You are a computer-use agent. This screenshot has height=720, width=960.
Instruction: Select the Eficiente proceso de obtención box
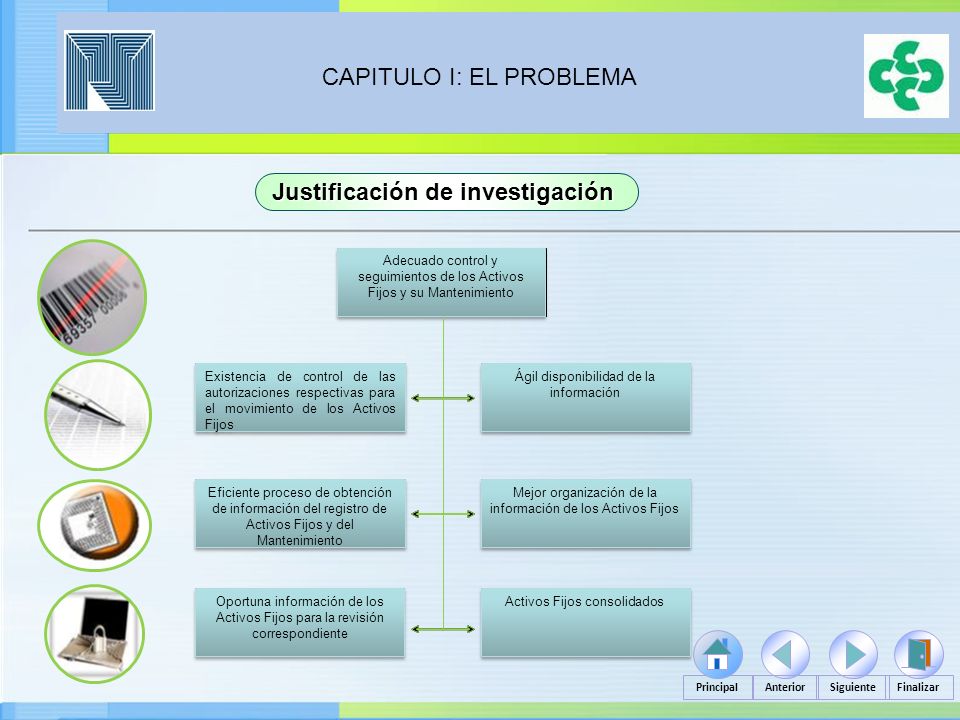[300, 513]
